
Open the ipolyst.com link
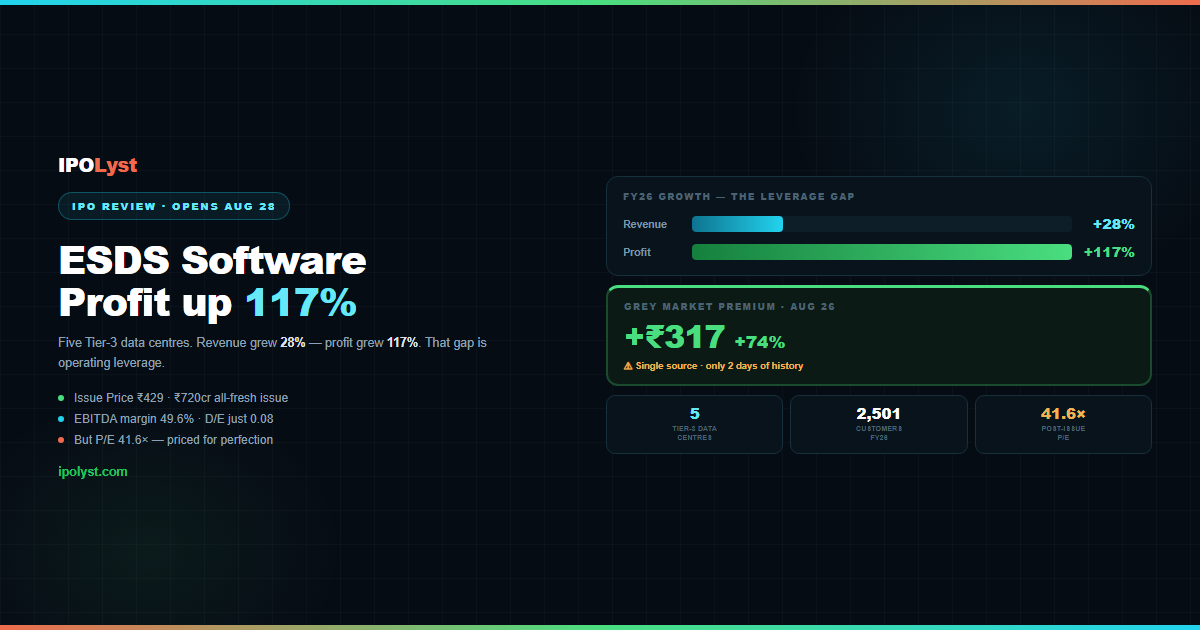coord(93,471)
